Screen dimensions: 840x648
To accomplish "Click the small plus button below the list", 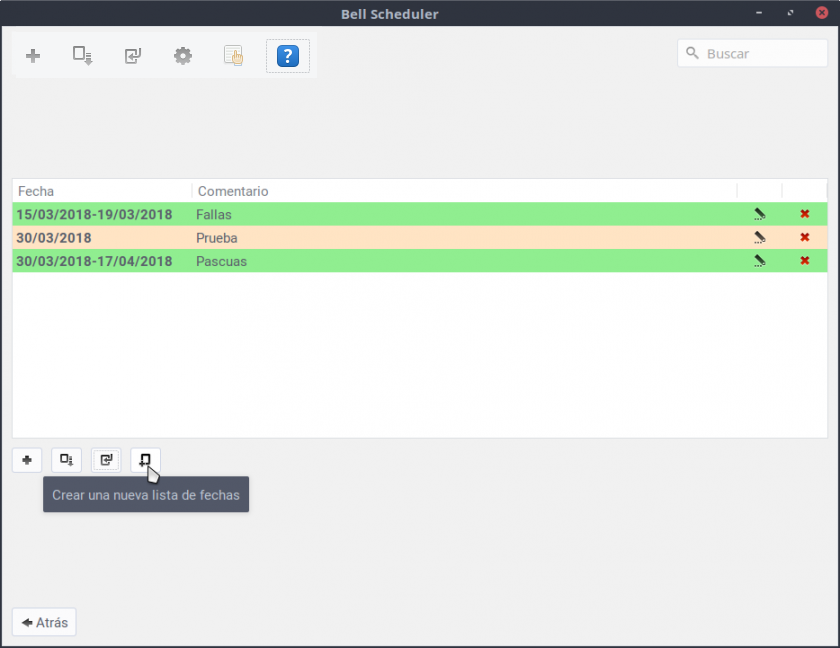I will [x=27, y=460].
